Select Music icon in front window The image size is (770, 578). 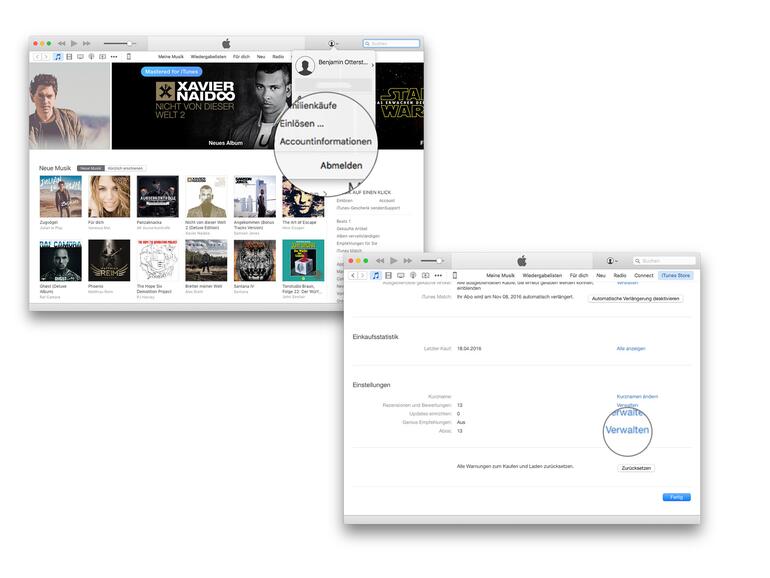click(x=376, y=275)
